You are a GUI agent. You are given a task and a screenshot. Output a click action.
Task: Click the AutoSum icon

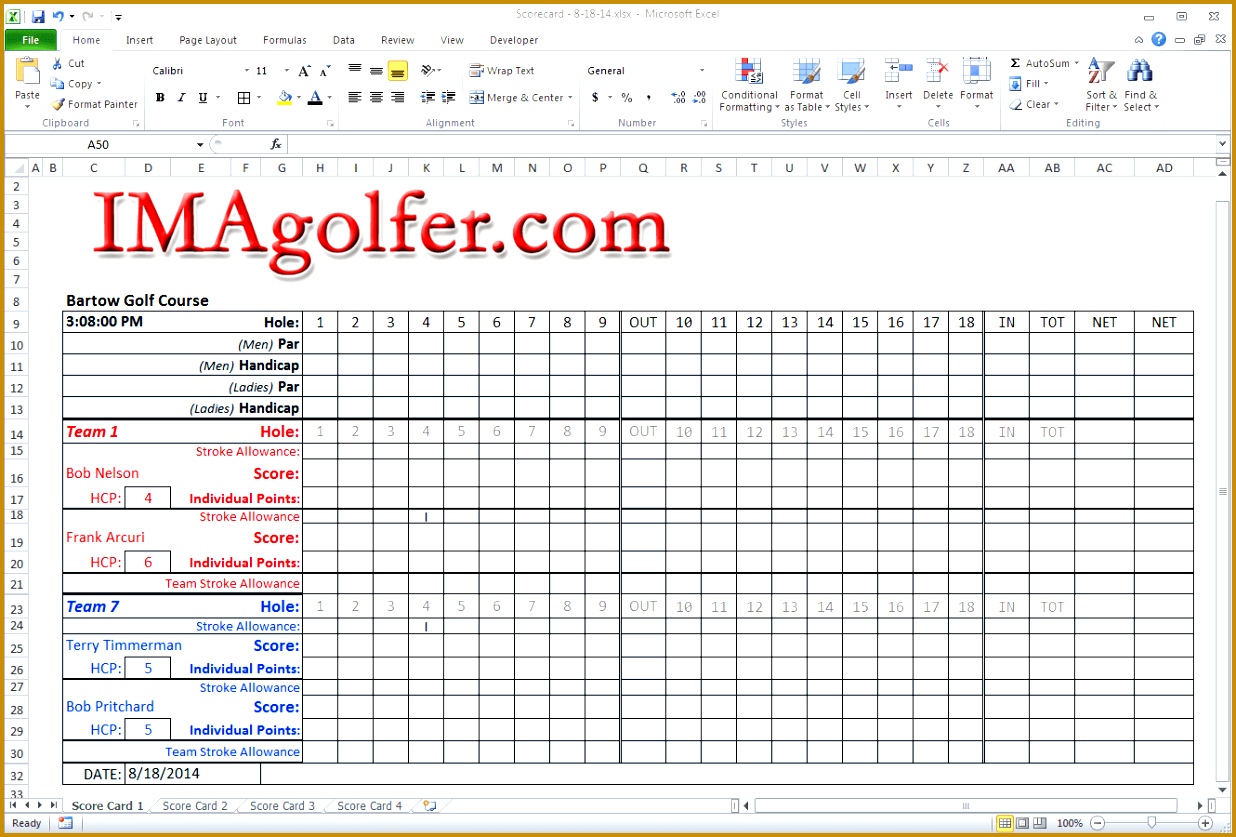pyautogui.click(x=1018, y=62)
